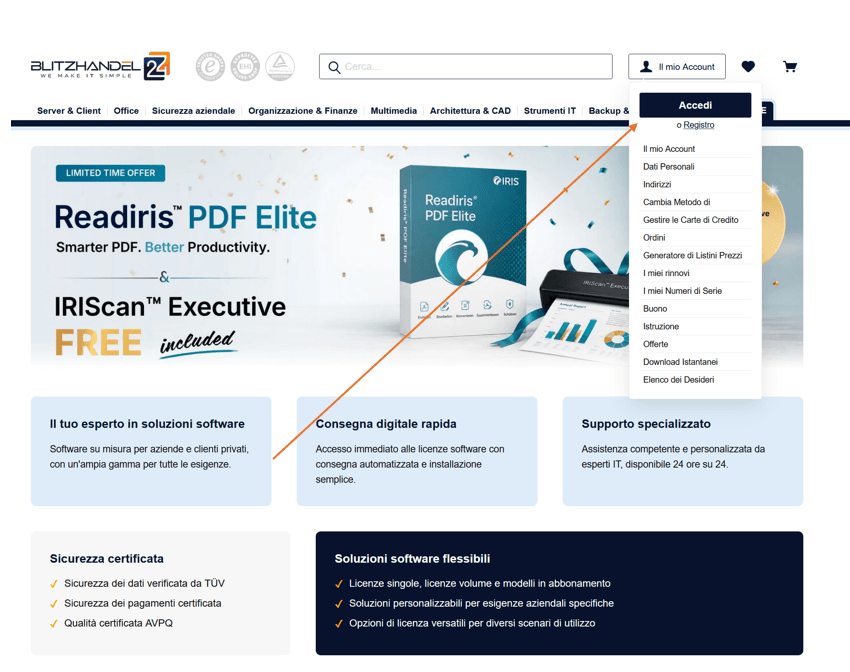Select Il mio Account in the dropdown list

669,148
